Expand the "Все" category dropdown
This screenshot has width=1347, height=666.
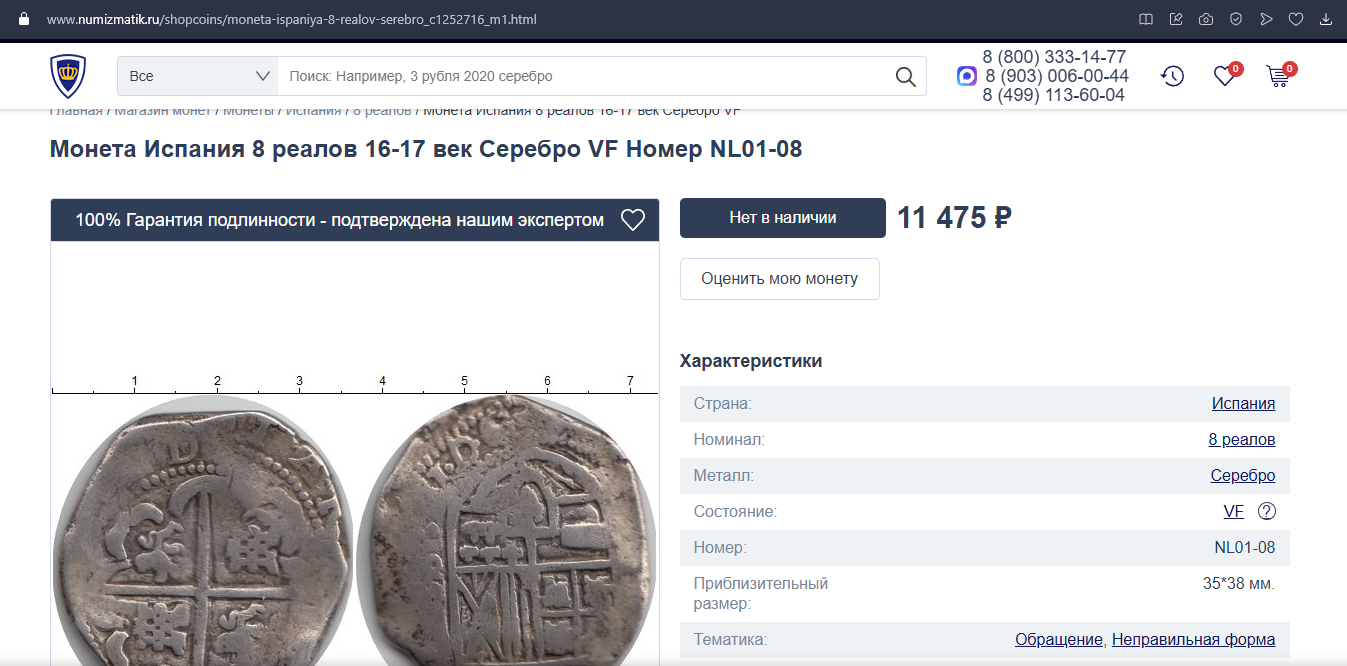coord(198,76)
